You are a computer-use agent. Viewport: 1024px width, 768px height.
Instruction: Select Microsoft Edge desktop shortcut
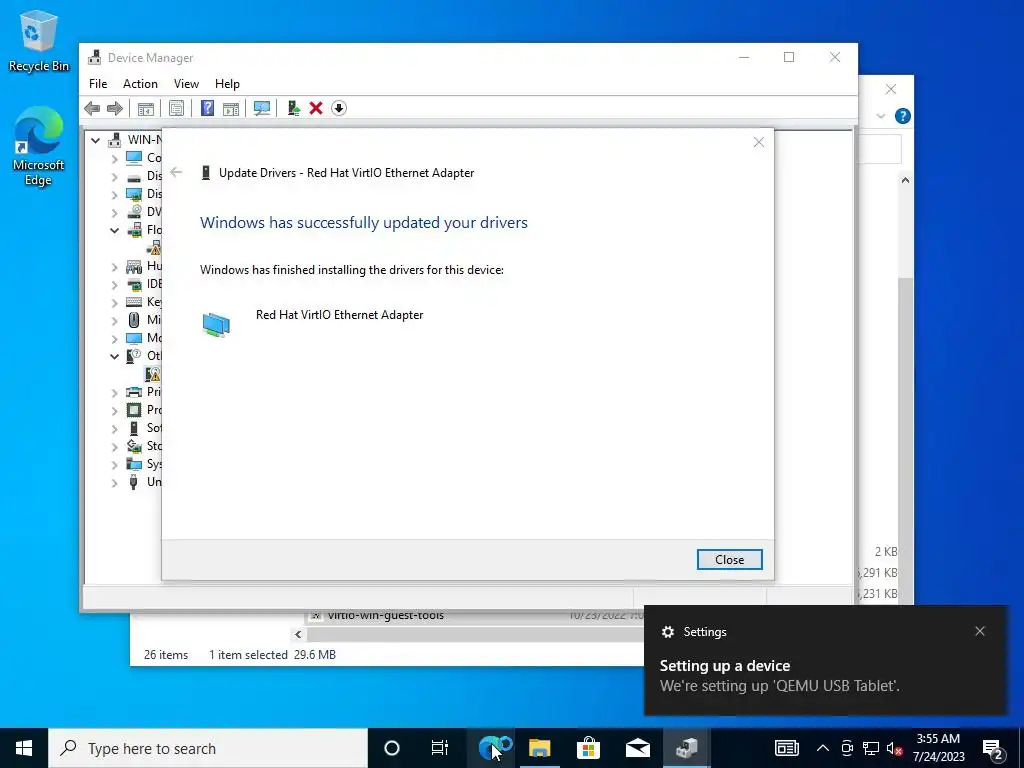click(39, 146)
